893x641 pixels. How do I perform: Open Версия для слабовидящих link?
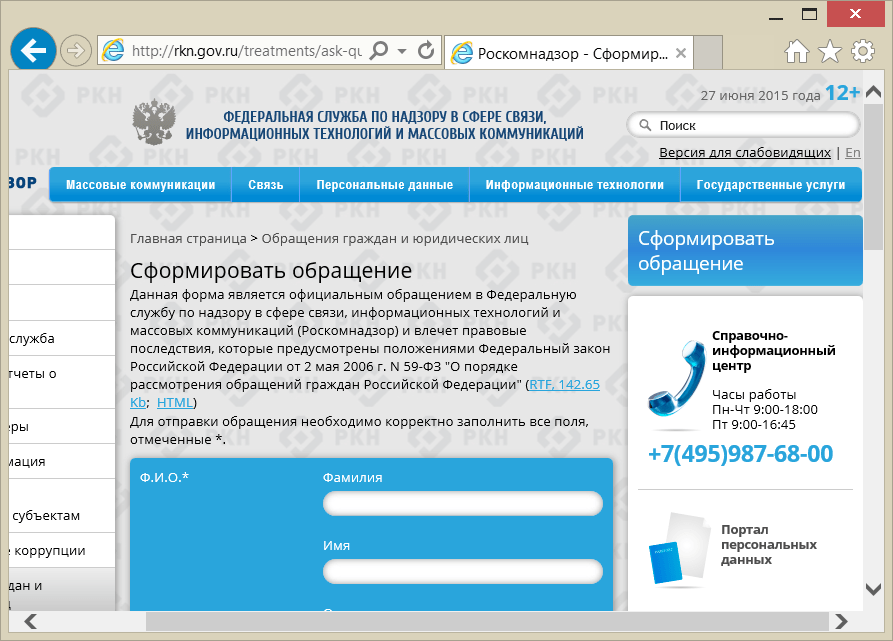(744, 153)
